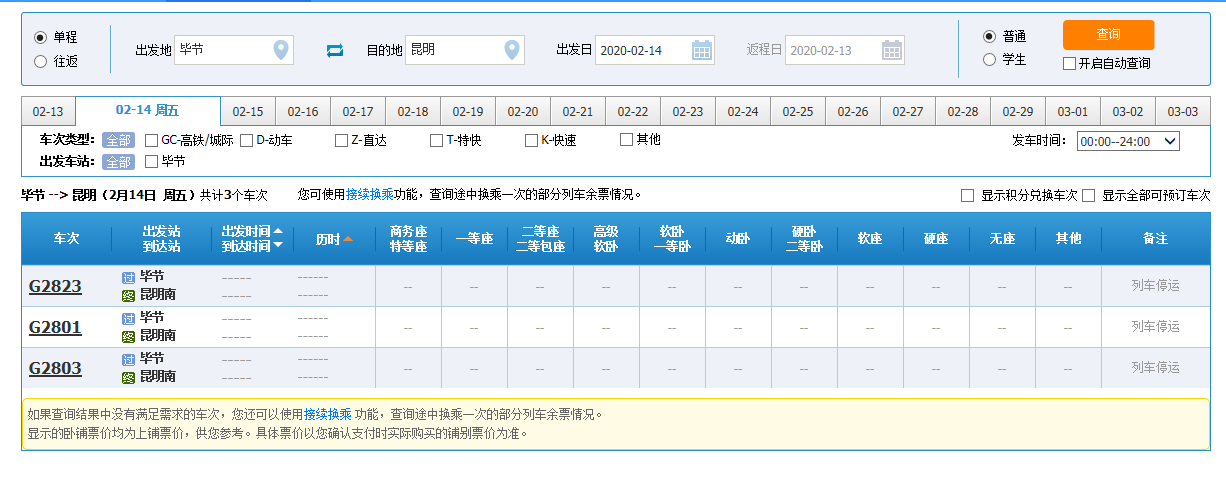Click the 硬卧 二等卧 column header
The image size is (1226, 503).
804,239
